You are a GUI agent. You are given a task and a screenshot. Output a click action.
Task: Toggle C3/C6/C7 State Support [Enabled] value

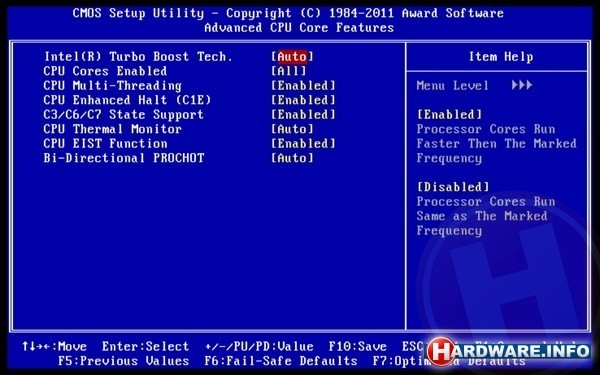[x=303, y=115]
